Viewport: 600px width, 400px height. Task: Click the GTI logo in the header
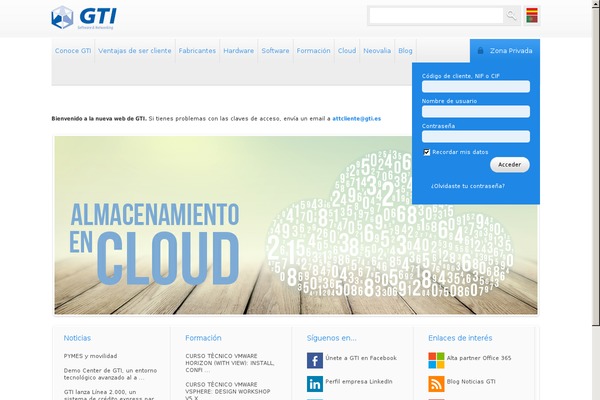point(84,18)
